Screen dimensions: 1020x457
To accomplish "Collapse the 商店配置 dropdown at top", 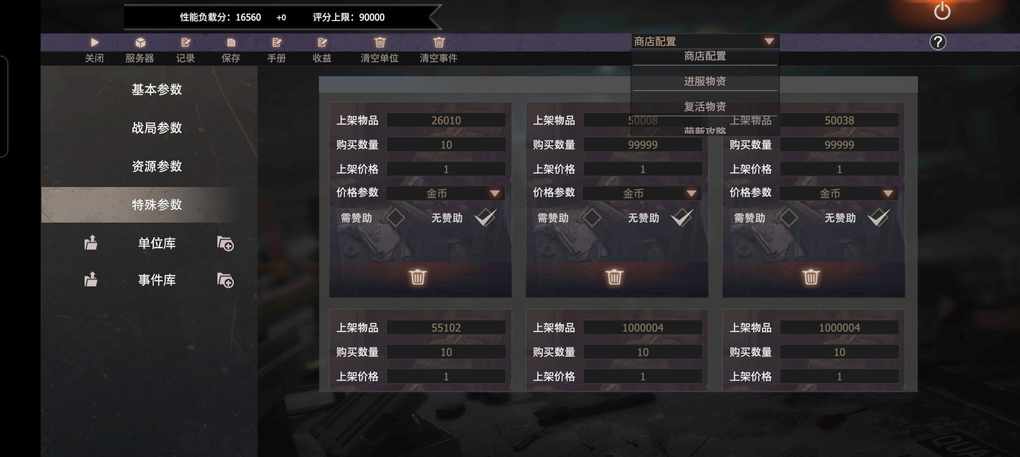I will [770, 42].
